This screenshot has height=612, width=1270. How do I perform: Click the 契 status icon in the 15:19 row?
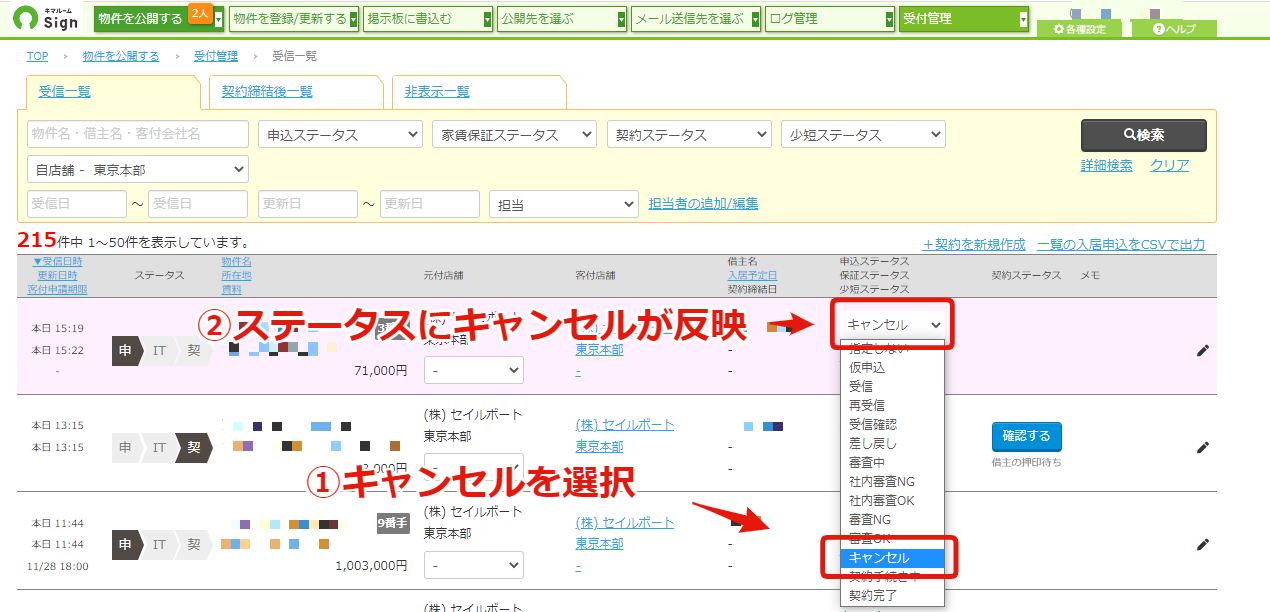click(193, 350)
